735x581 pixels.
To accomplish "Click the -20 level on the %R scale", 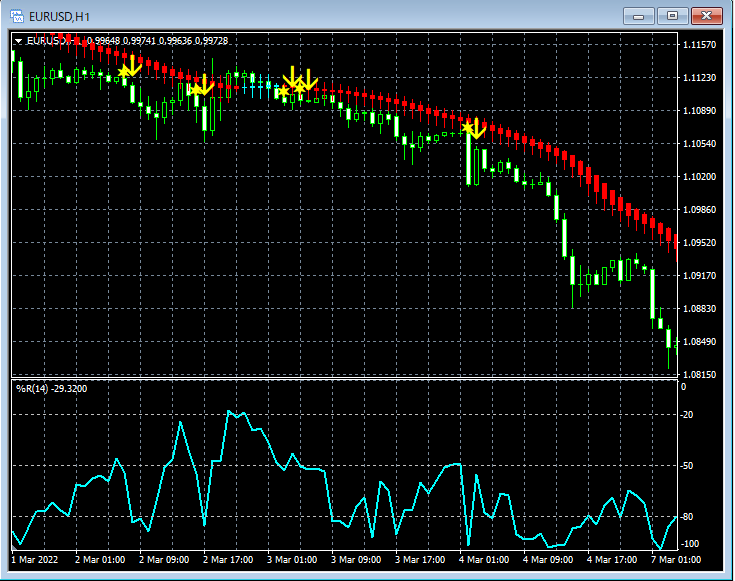I will (x=687, y=415).
